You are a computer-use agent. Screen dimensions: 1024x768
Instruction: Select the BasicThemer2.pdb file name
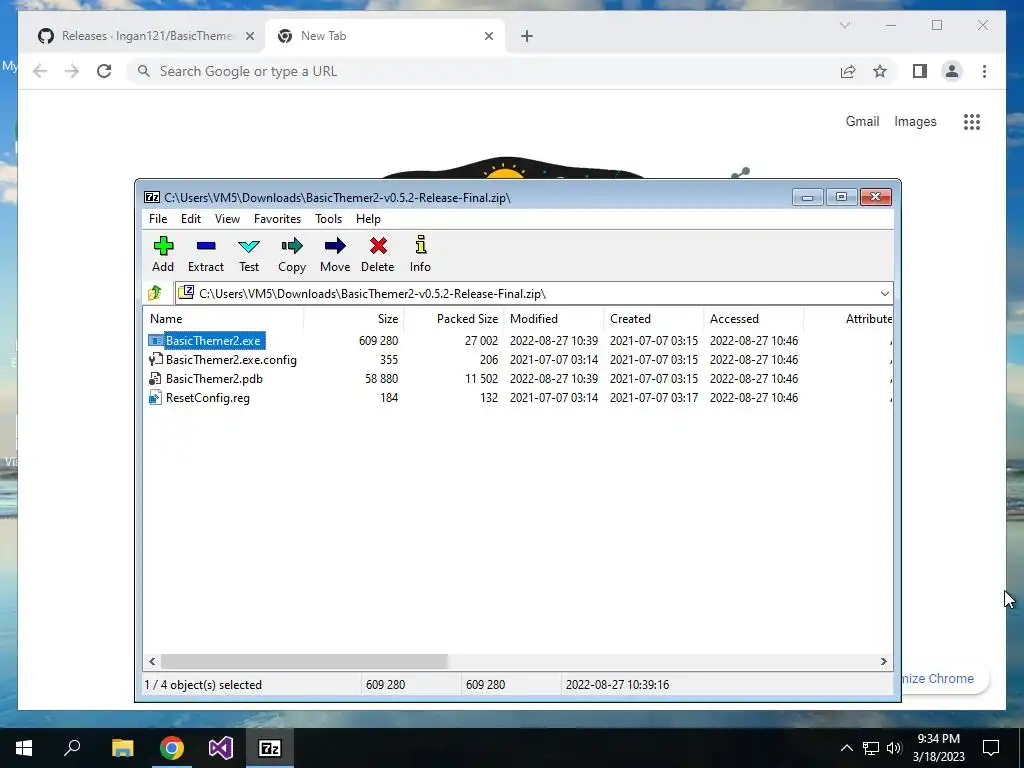point(214,379)
